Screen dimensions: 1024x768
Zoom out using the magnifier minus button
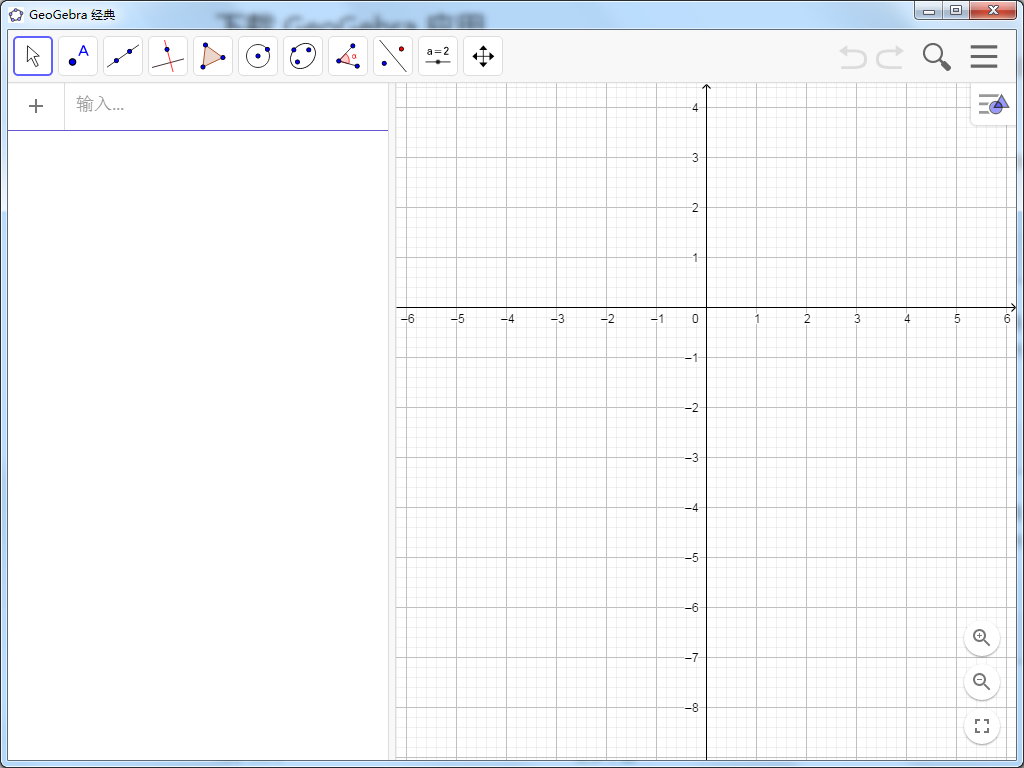point(981,682)
